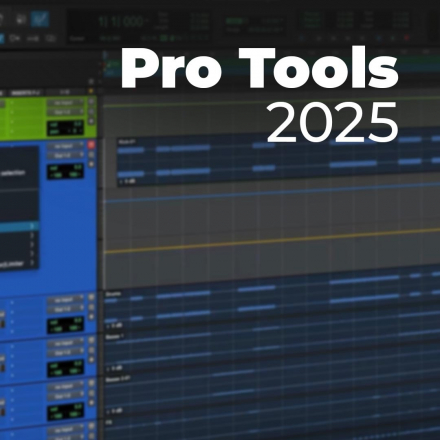Viewport: 440px width, 440px height.
Task: Choose the 'selection' entry in popup menu
Action: [13, 173]
